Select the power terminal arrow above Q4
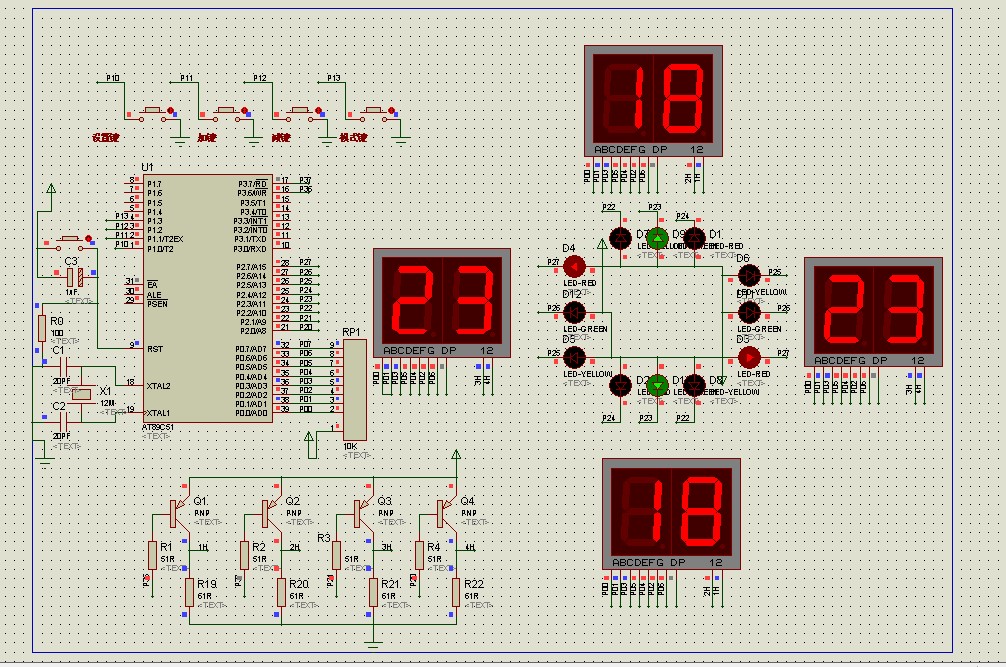 point(456,455)
